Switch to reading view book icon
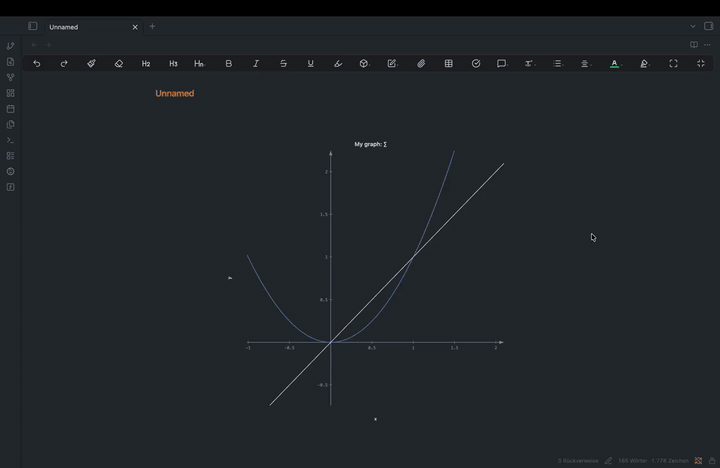This screenshot has width=720, height=468. 694,45
